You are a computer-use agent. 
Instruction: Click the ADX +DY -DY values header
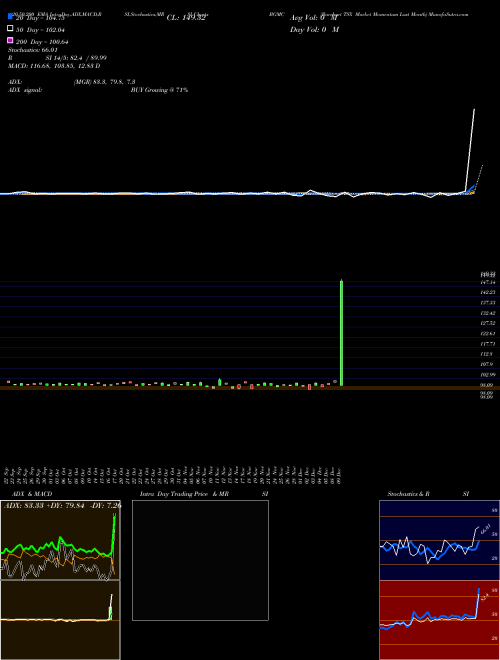tap(63, 505)
